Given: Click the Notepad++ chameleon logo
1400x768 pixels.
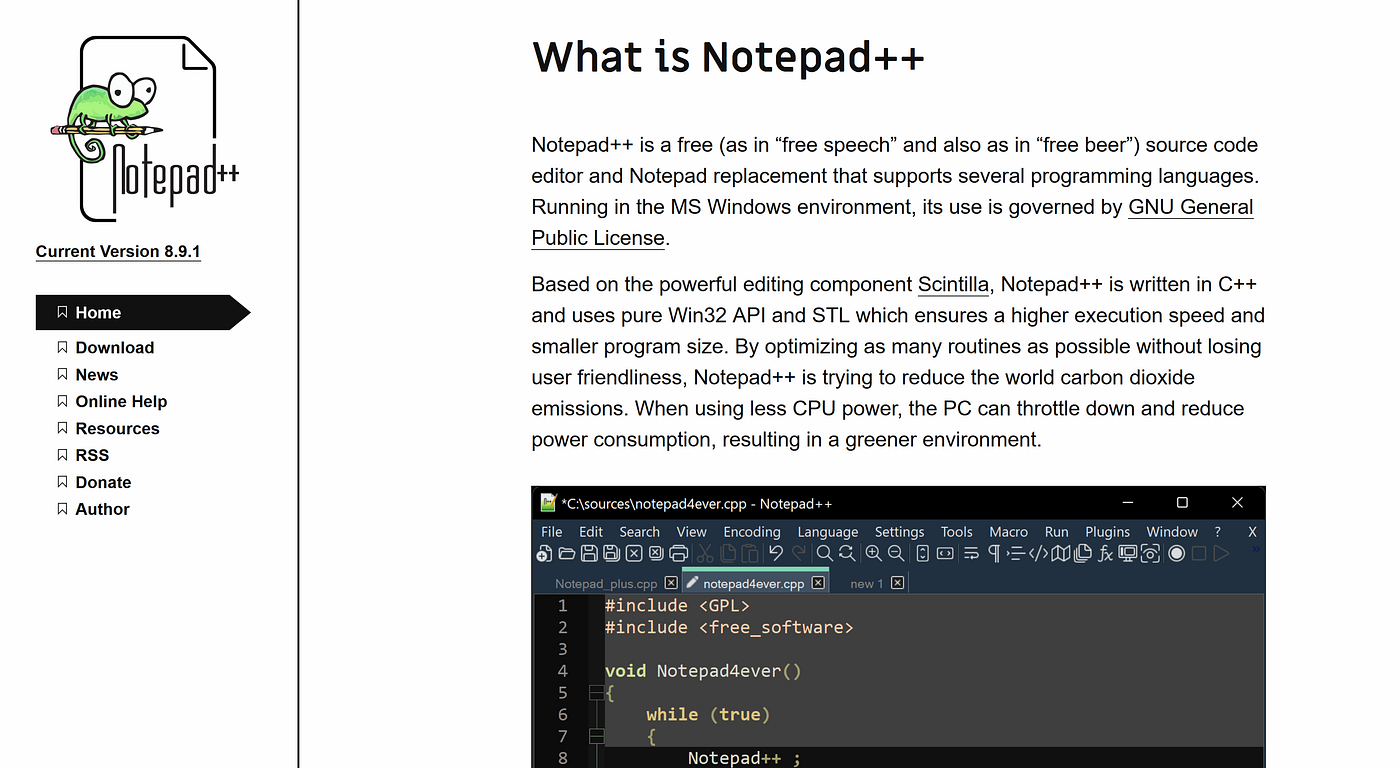Looking at the screenshot, I should 144,129.
